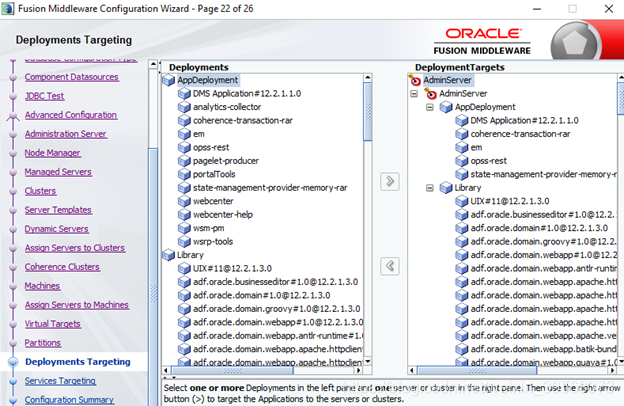Collapse the nested AdminServer node
This screenshot has height=406, width=624.
[x=414, y=94]
